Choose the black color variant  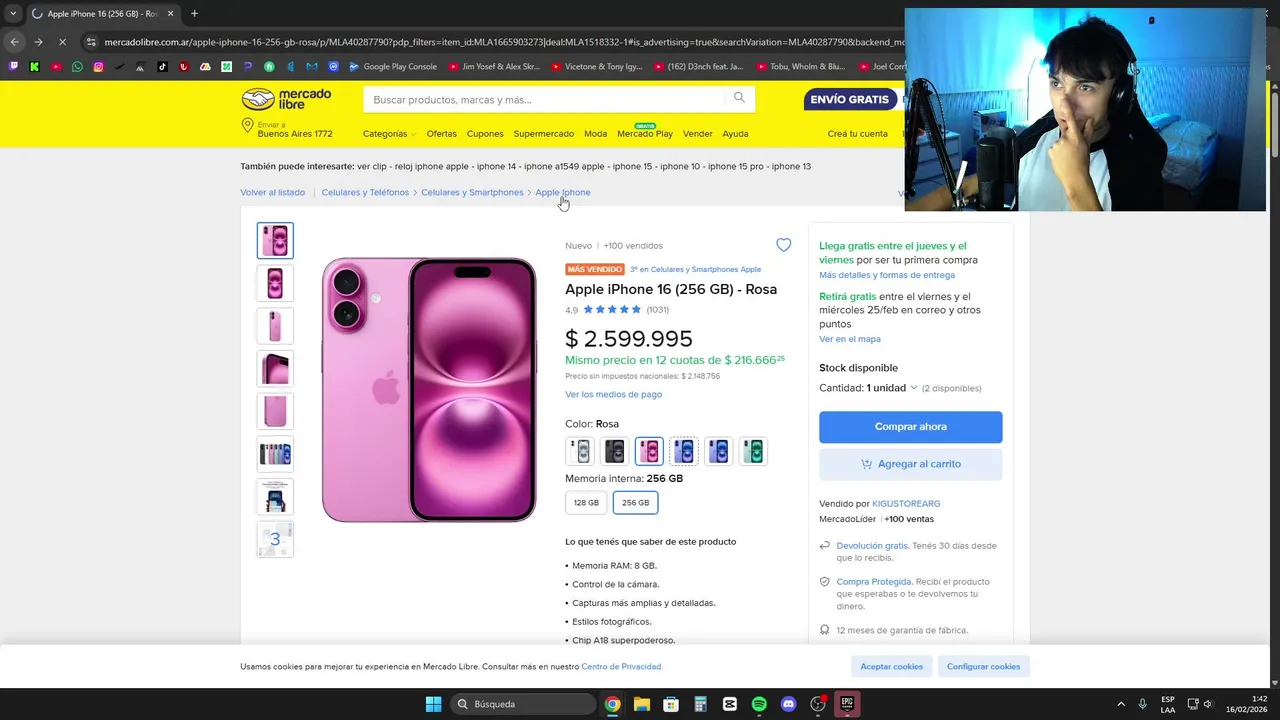[614, 451]
